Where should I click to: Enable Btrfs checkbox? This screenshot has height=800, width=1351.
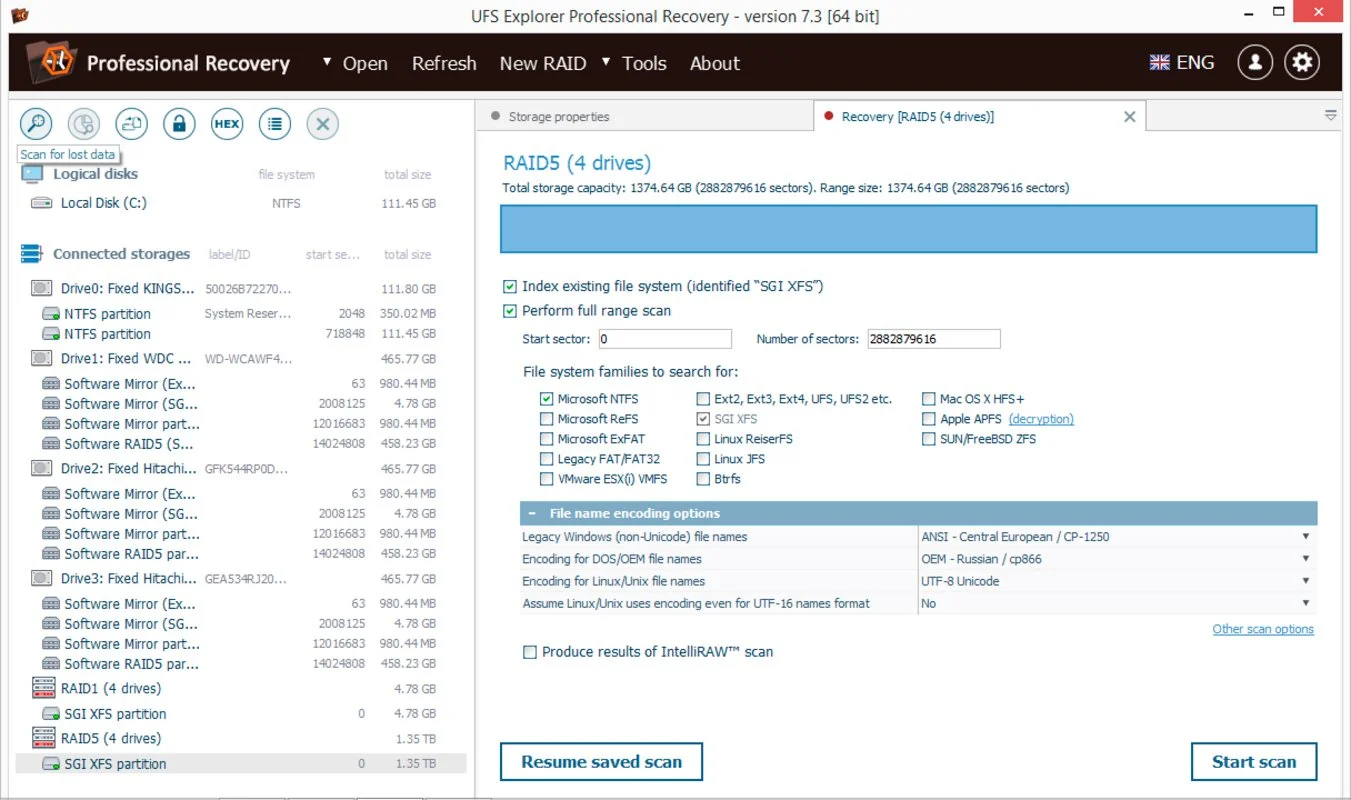(x=703, y=479)
